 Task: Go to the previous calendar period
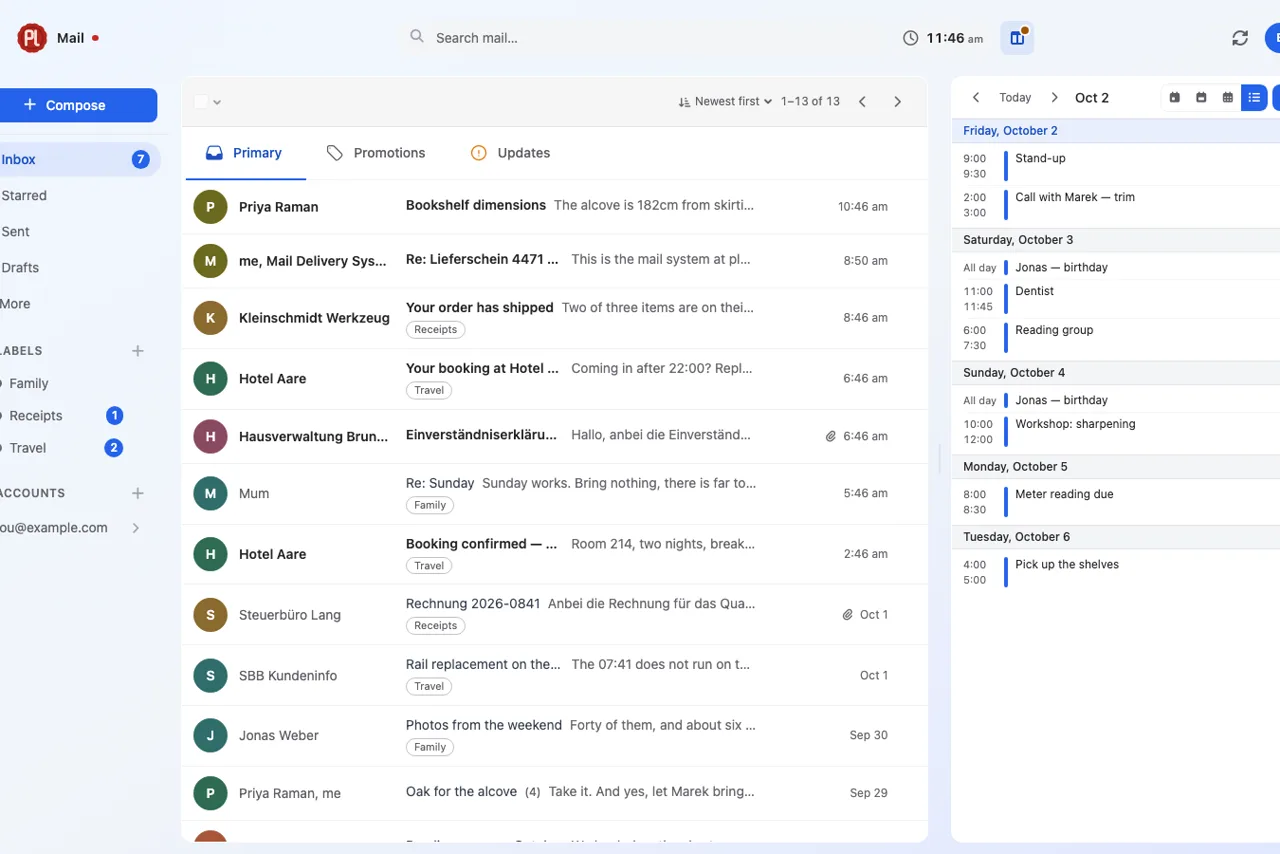point(976,98)
